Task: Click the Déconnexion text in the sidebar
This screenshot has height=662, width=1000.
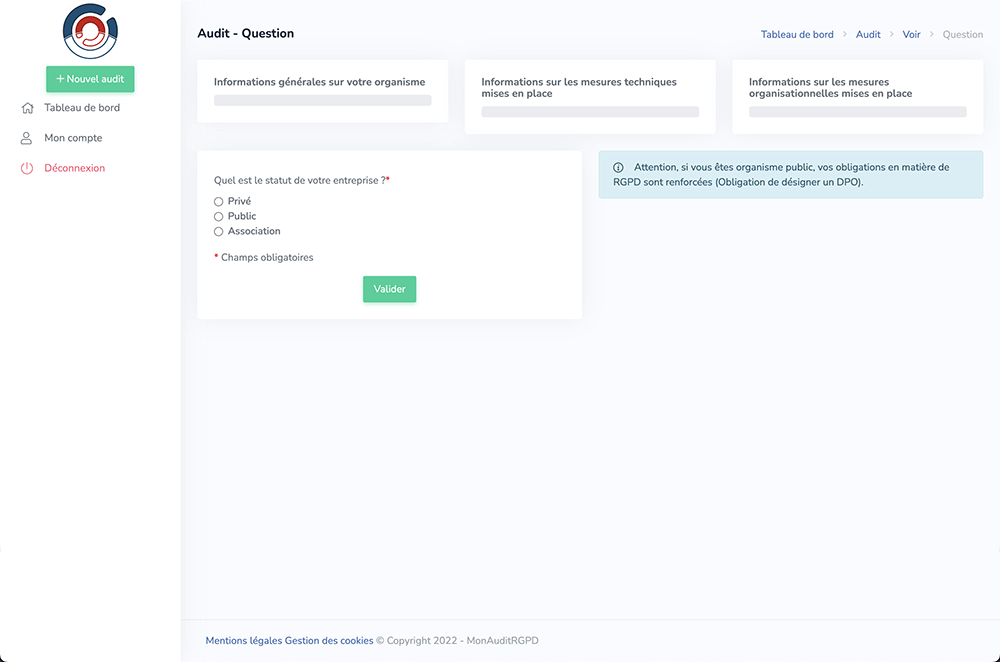Action: [75, 168]
